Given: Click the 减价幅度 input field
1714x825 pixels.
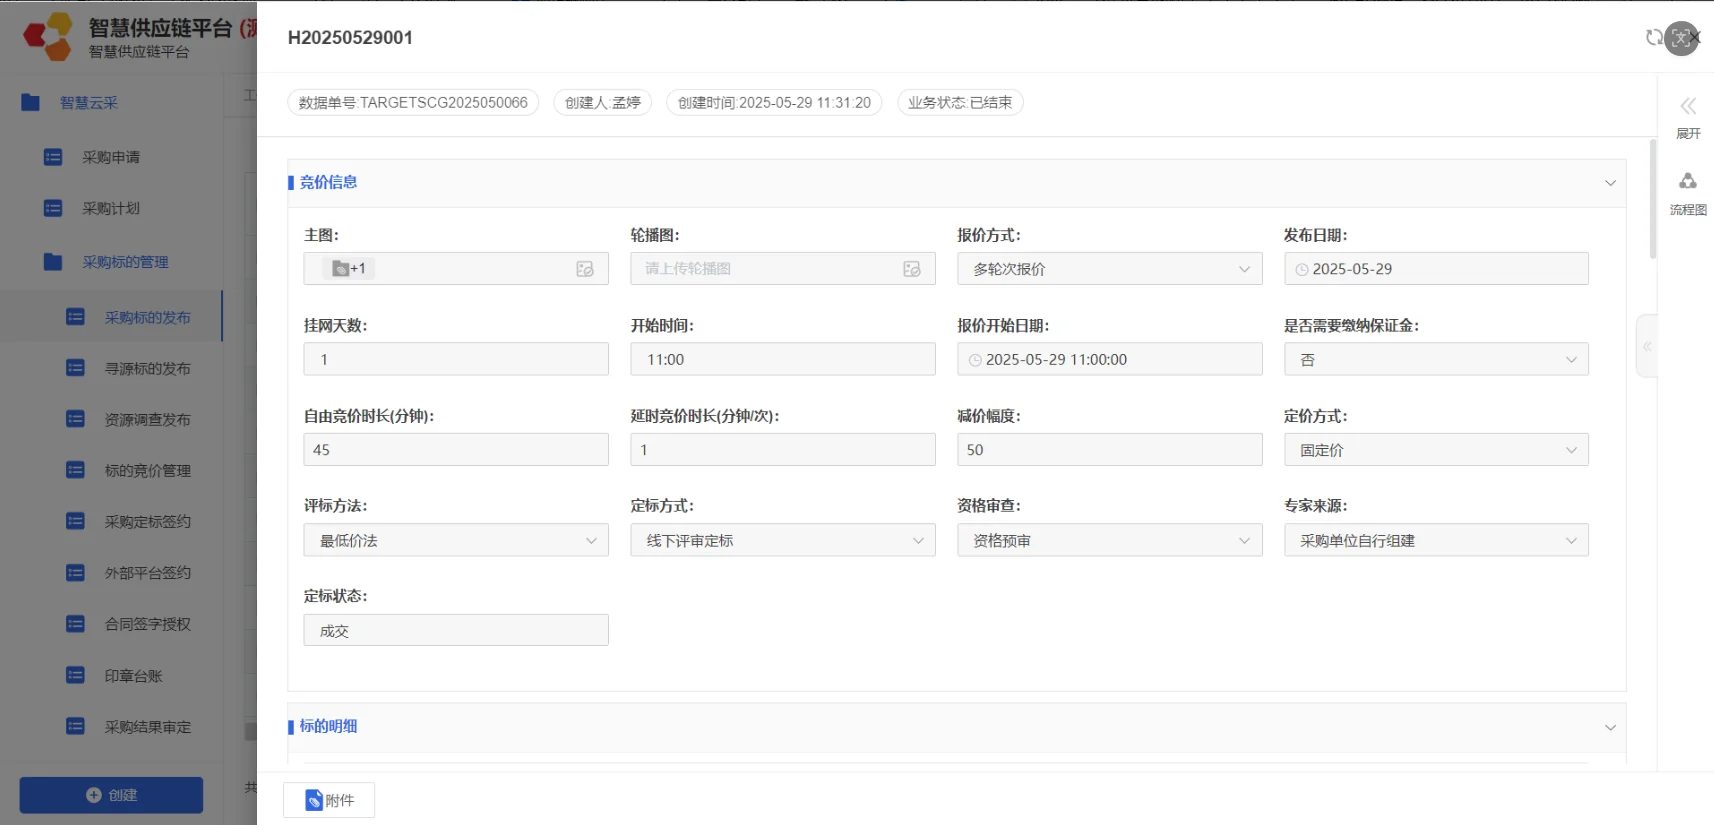Looking at the screenshot, I should click(x=1110, y=450).
